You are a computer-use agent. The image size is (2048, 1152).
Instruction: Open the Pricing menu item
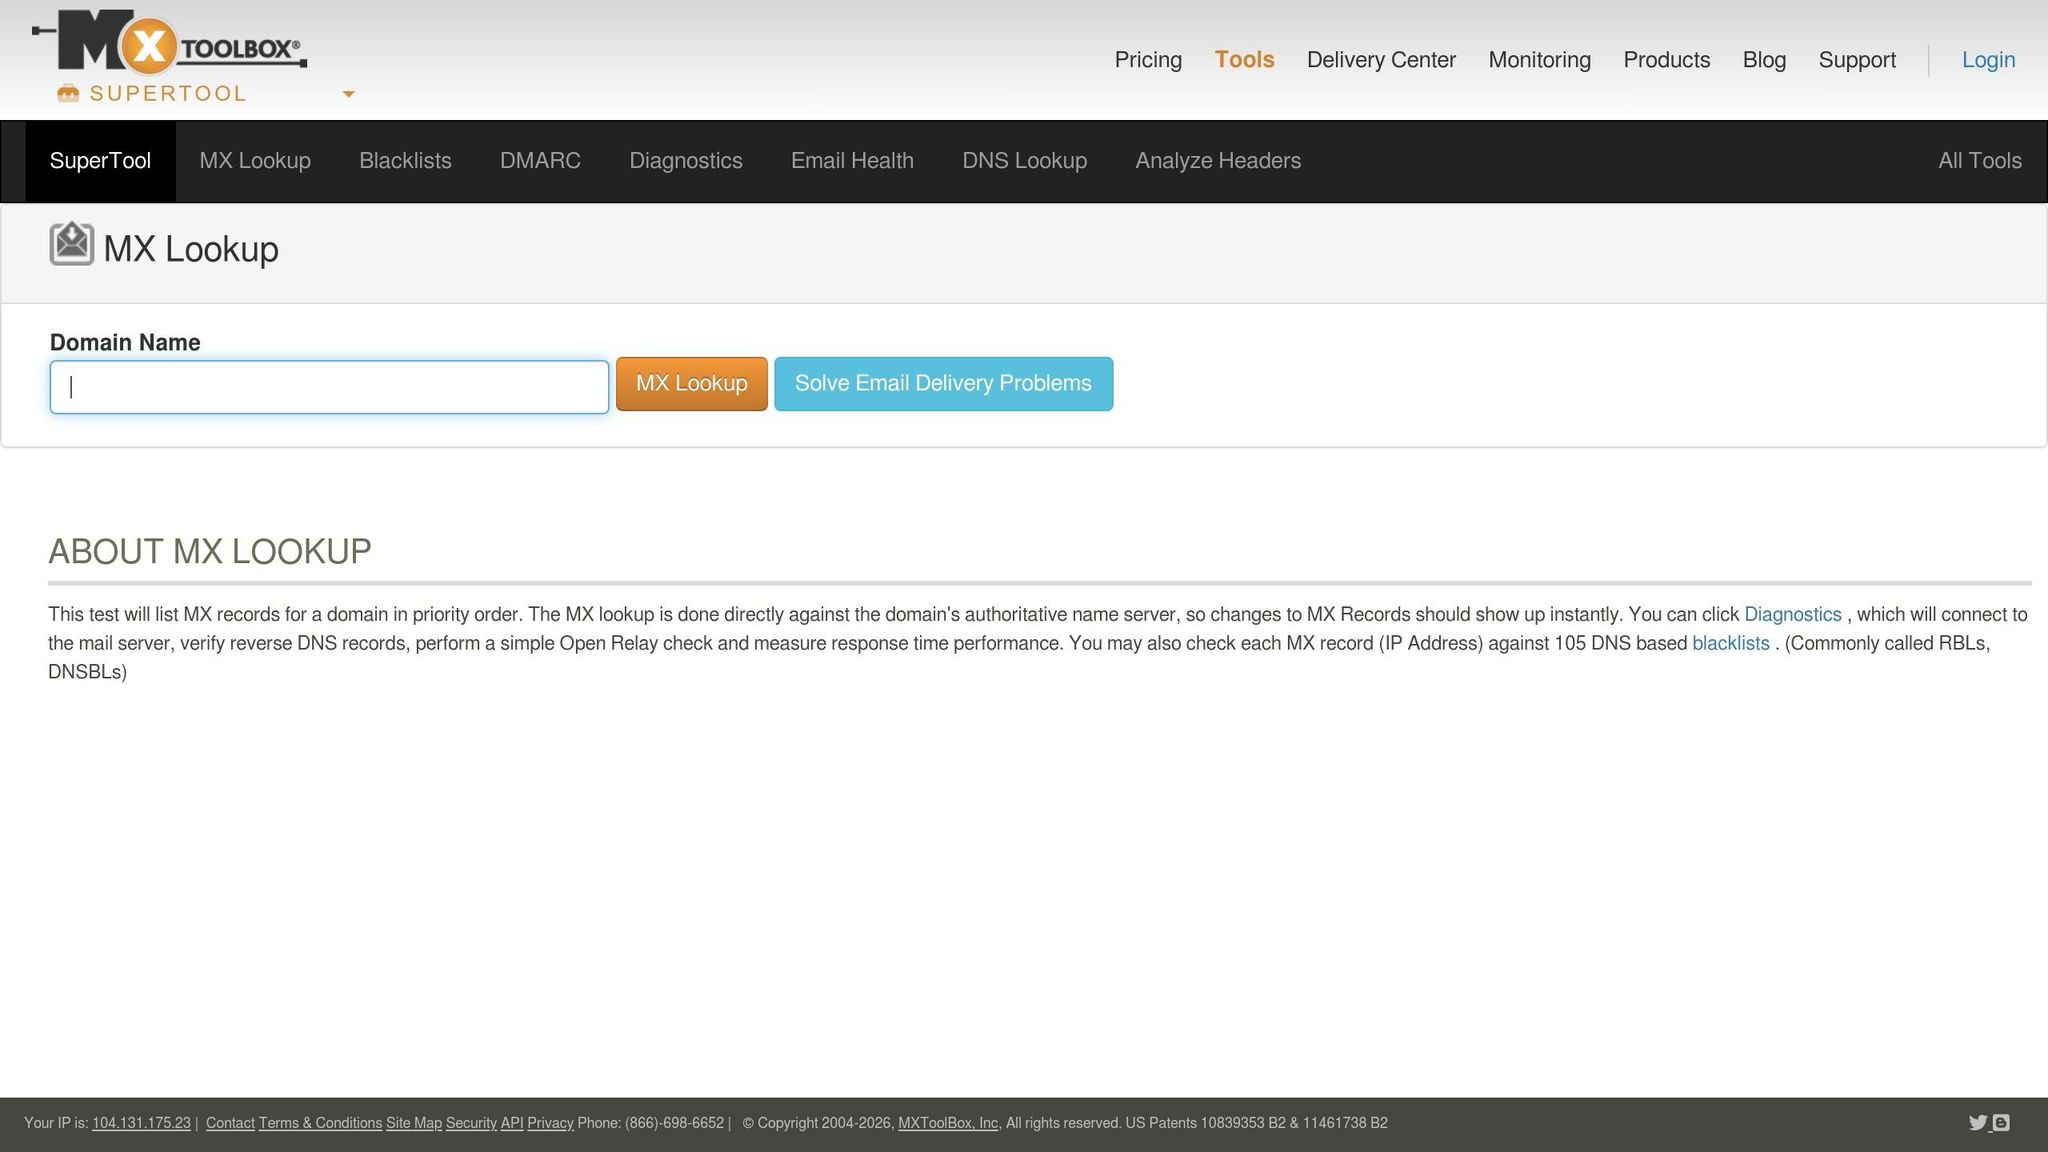coord(1148,60)
